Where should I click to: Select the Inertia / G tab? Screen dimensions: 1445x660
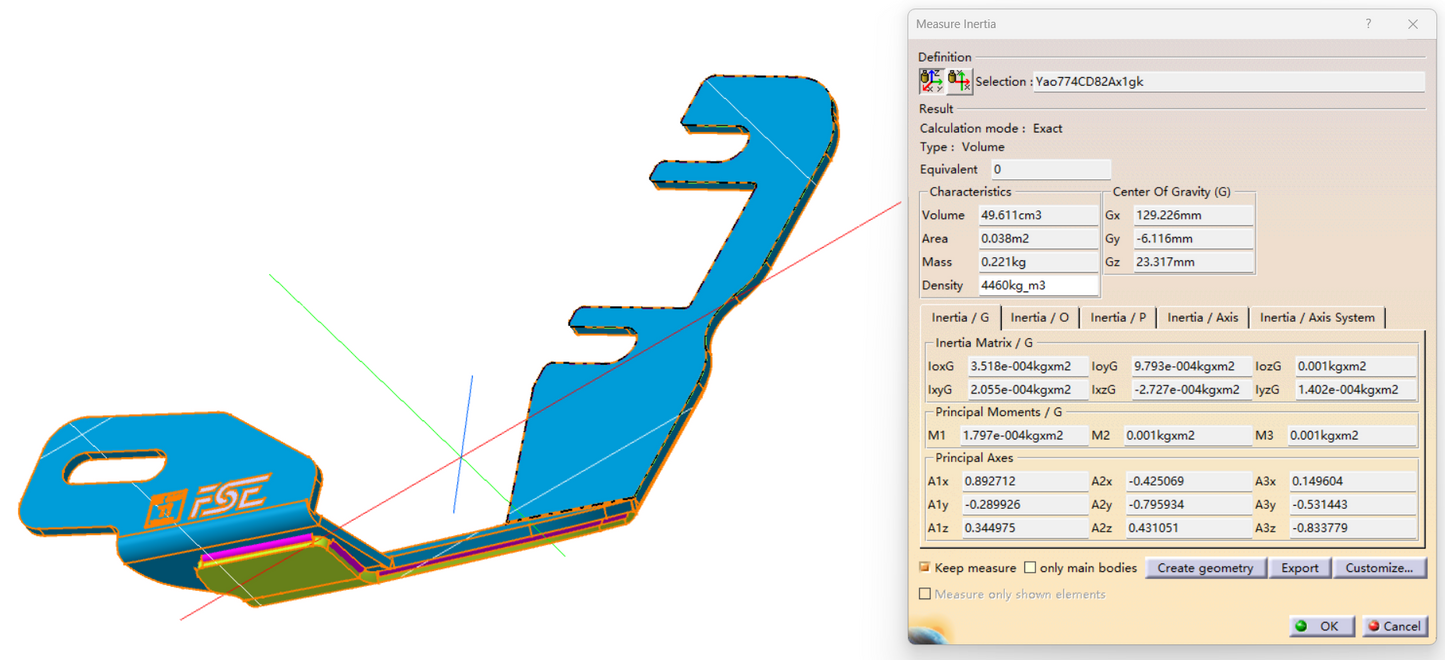960,317
